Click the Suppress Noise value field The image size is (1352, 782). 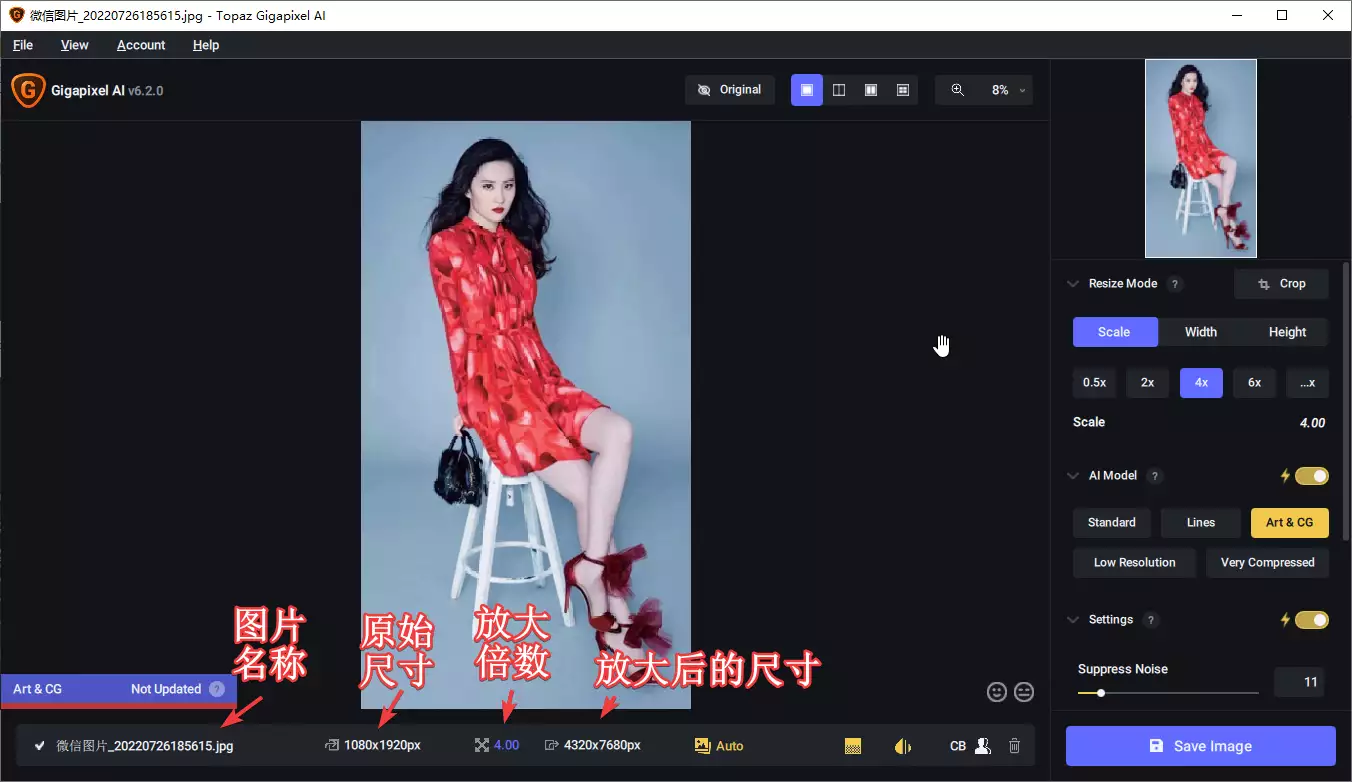point(1299,683)
